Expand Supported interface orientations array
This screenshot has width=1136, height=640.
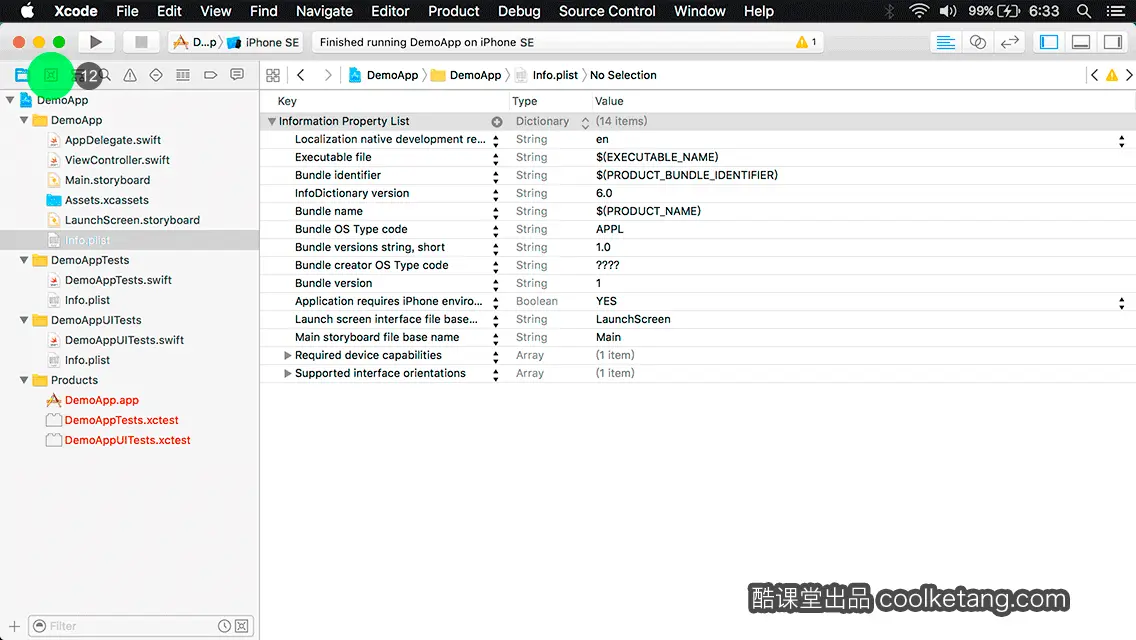(288, 373)
